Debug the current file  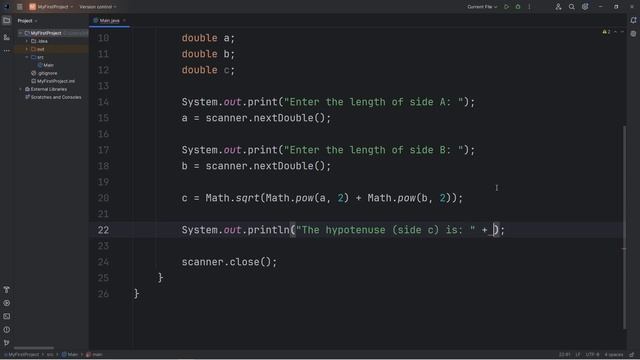(x=518, y=7)
